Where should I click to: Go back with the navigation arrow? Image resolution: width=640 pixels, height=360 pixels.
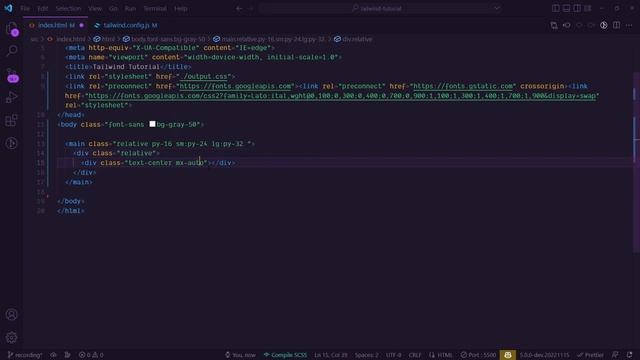coord(239,8)
